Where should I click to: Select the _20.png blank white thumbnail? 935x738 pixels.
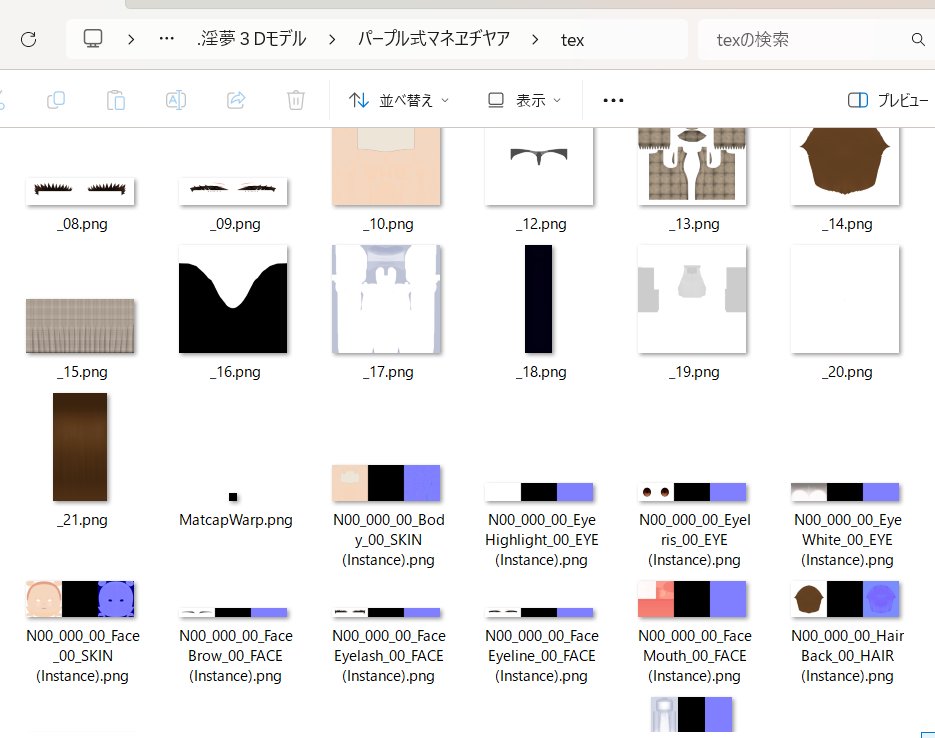[x=845, y=299]
